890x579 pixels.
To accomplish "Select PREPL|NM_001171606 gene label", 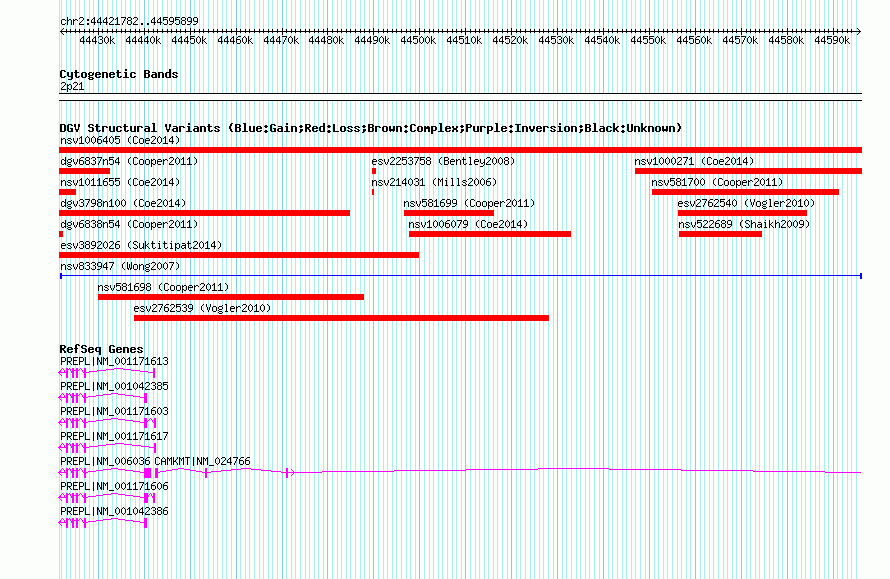I will 114,486.
